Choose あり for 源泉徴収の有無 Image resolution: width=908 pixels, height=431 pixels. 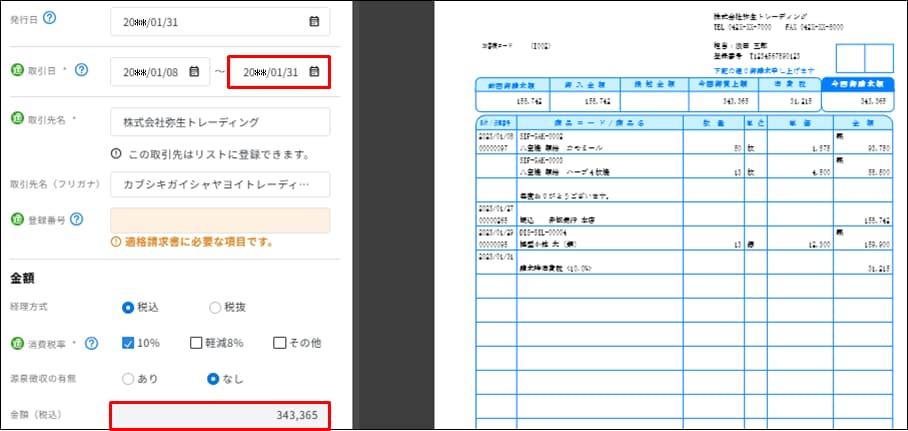pyautogui.click(x=128, y=379)
